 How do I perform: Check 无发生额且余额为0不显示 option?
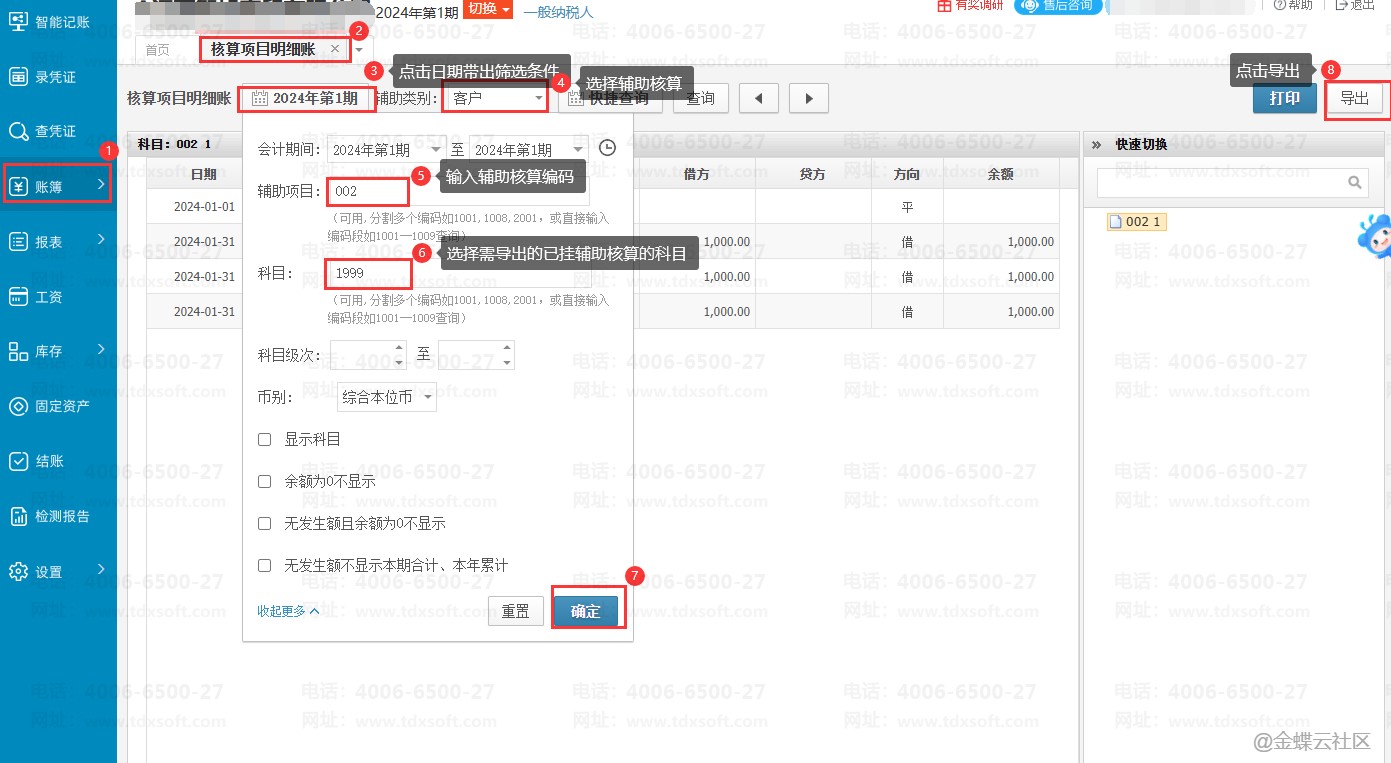pos(265,523)
